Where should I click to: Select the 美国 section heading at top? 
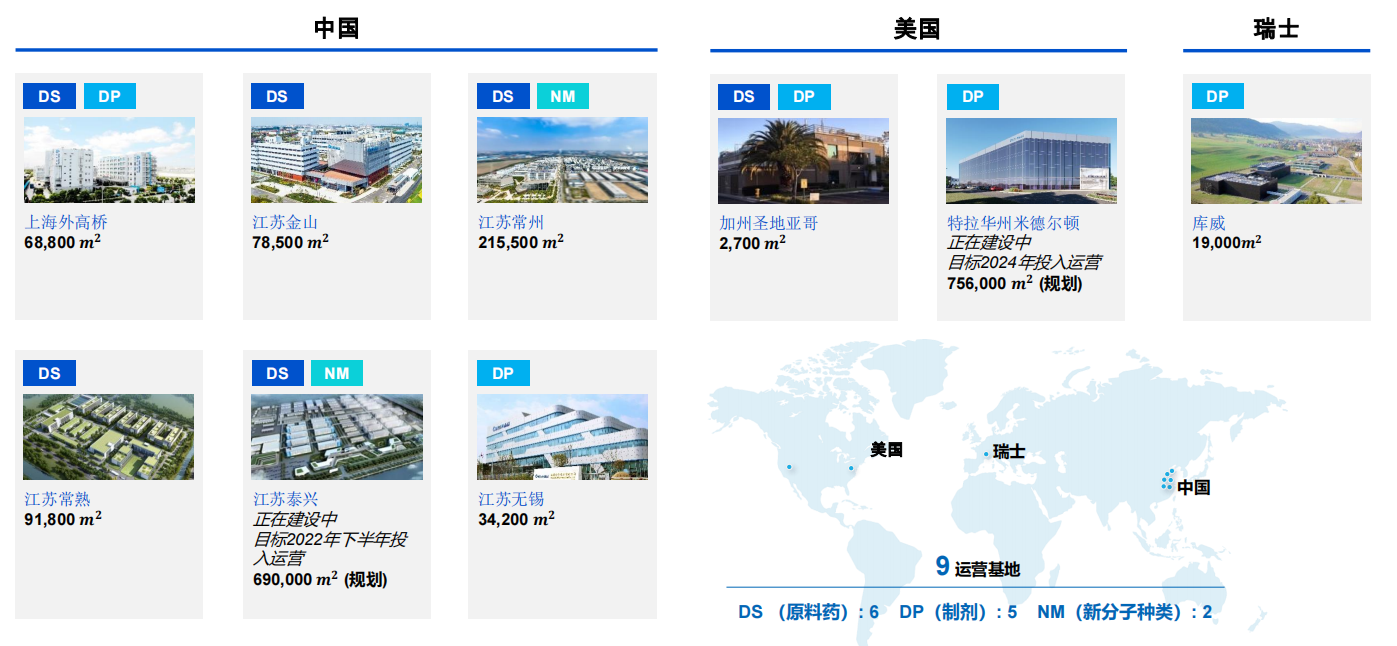click(917, 28)
